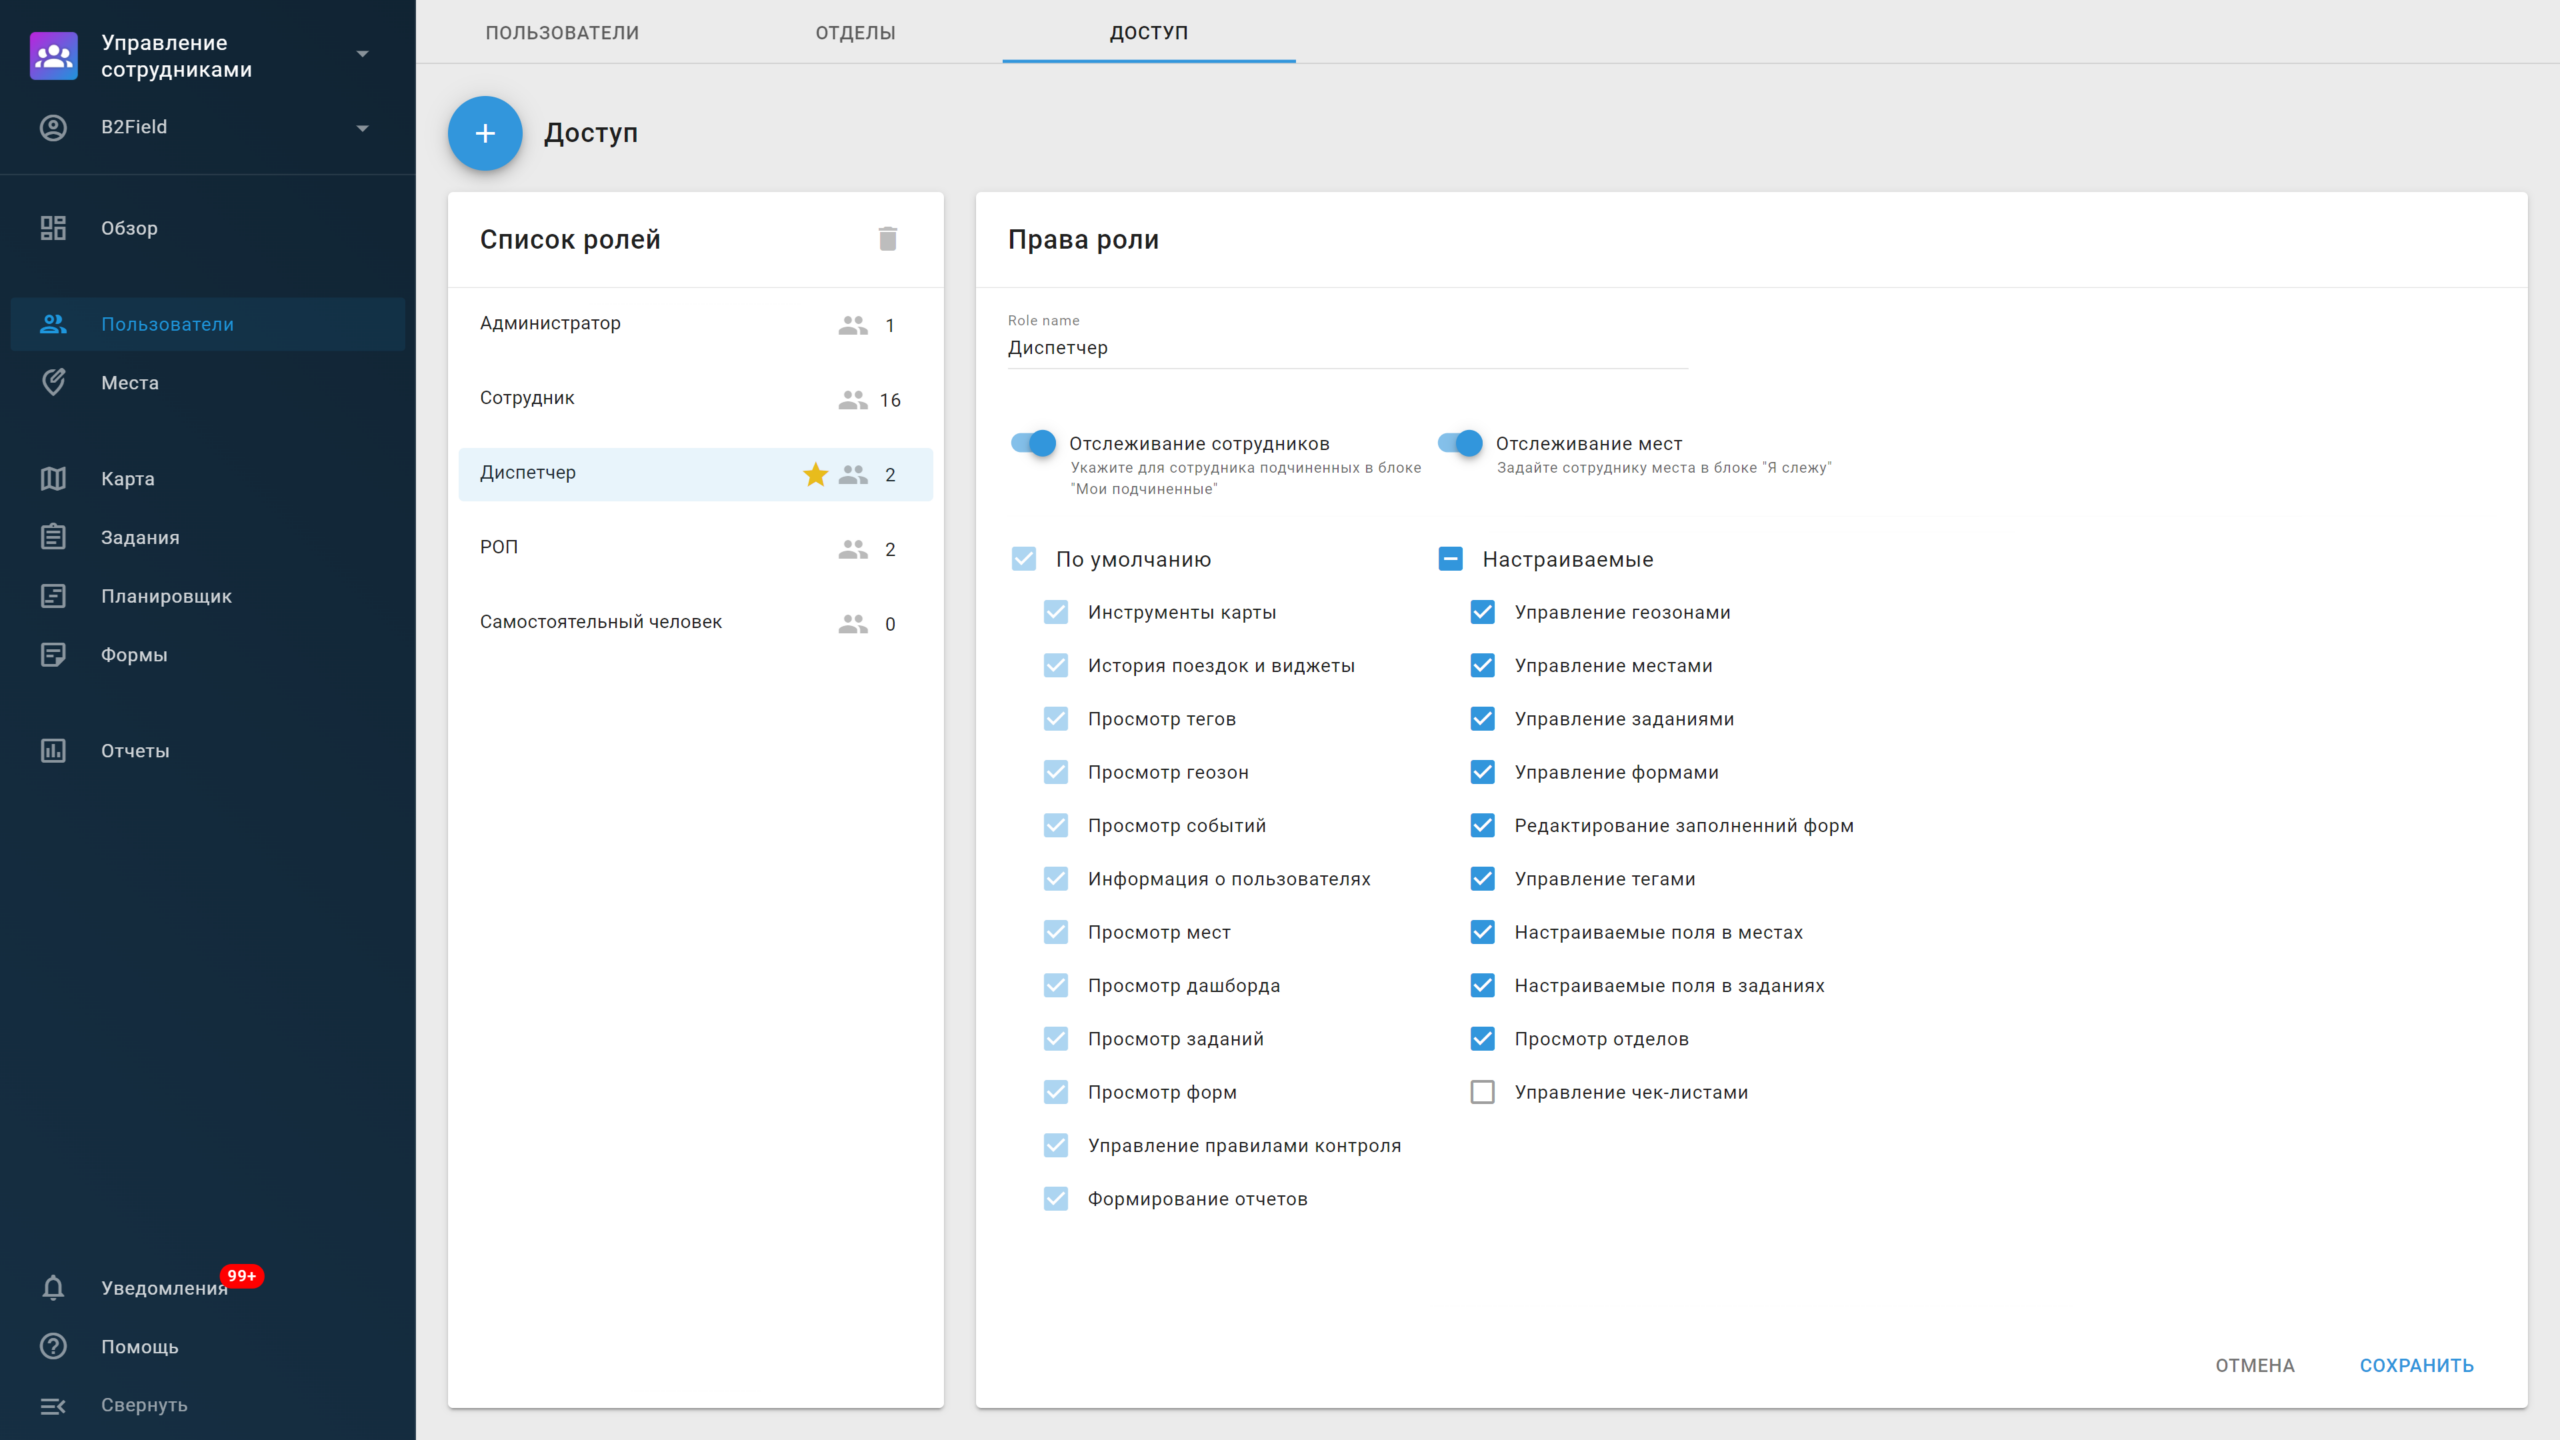2560x1440 pixels.
Task: Click the Помощь question mark icon
Action: 53,1346
